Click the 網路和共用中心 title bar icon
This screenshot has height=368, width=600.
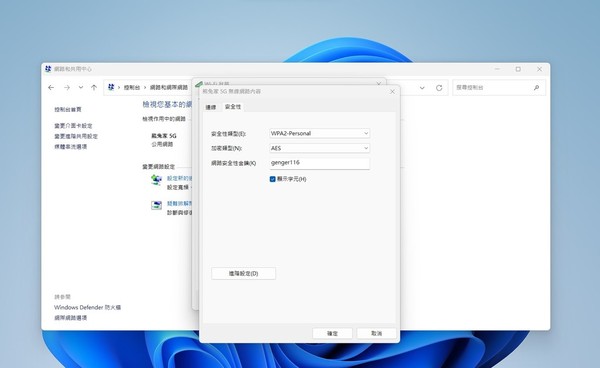coord(48,69)
